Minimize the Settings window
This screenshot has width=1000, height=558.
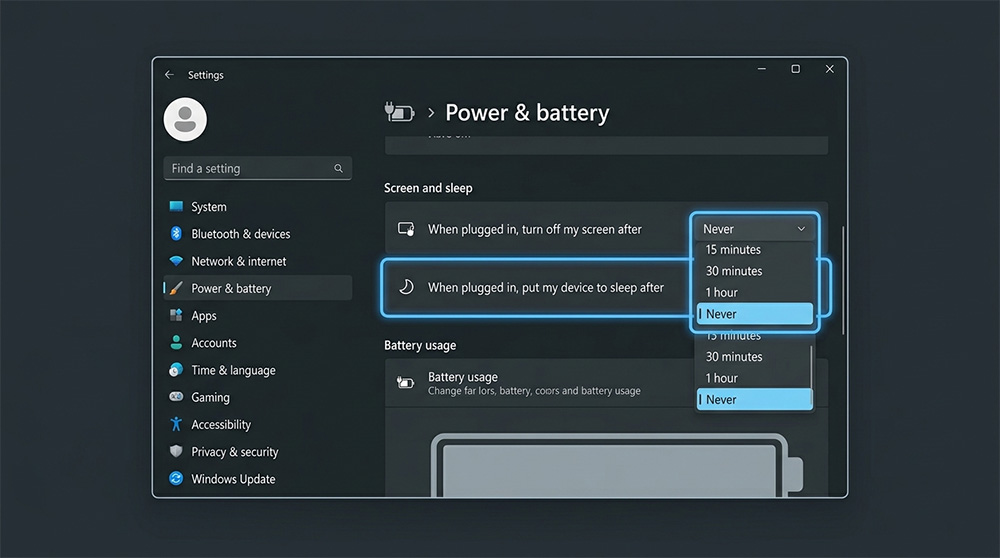(x=761, y=69)
